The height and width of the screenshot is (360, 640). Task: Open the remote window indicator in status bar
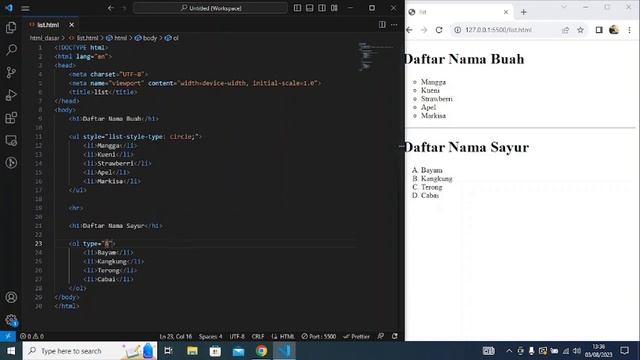click(x=8, y=336)
